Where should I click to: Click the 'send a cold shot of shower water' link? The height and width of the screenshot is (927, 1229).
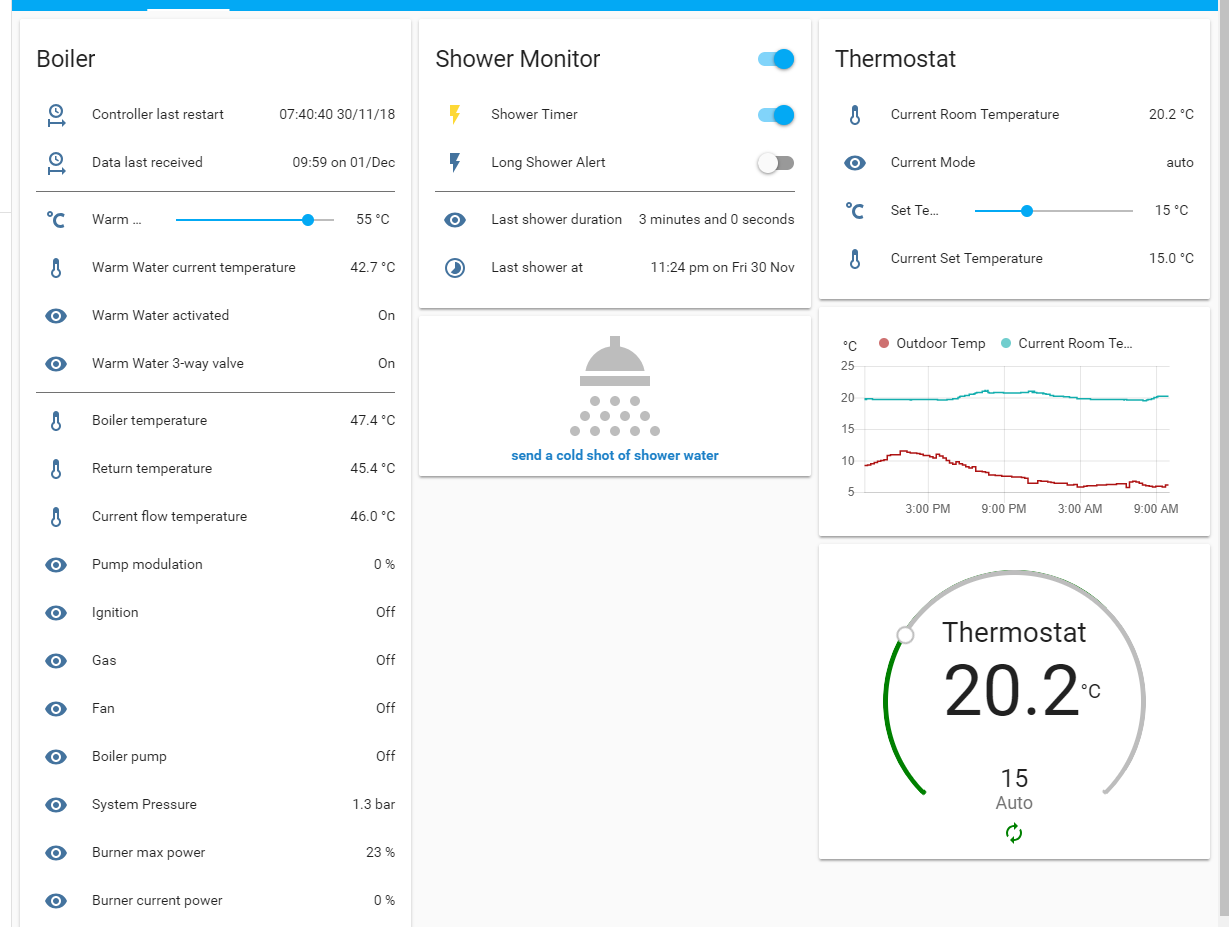click(x=614, y=455)
